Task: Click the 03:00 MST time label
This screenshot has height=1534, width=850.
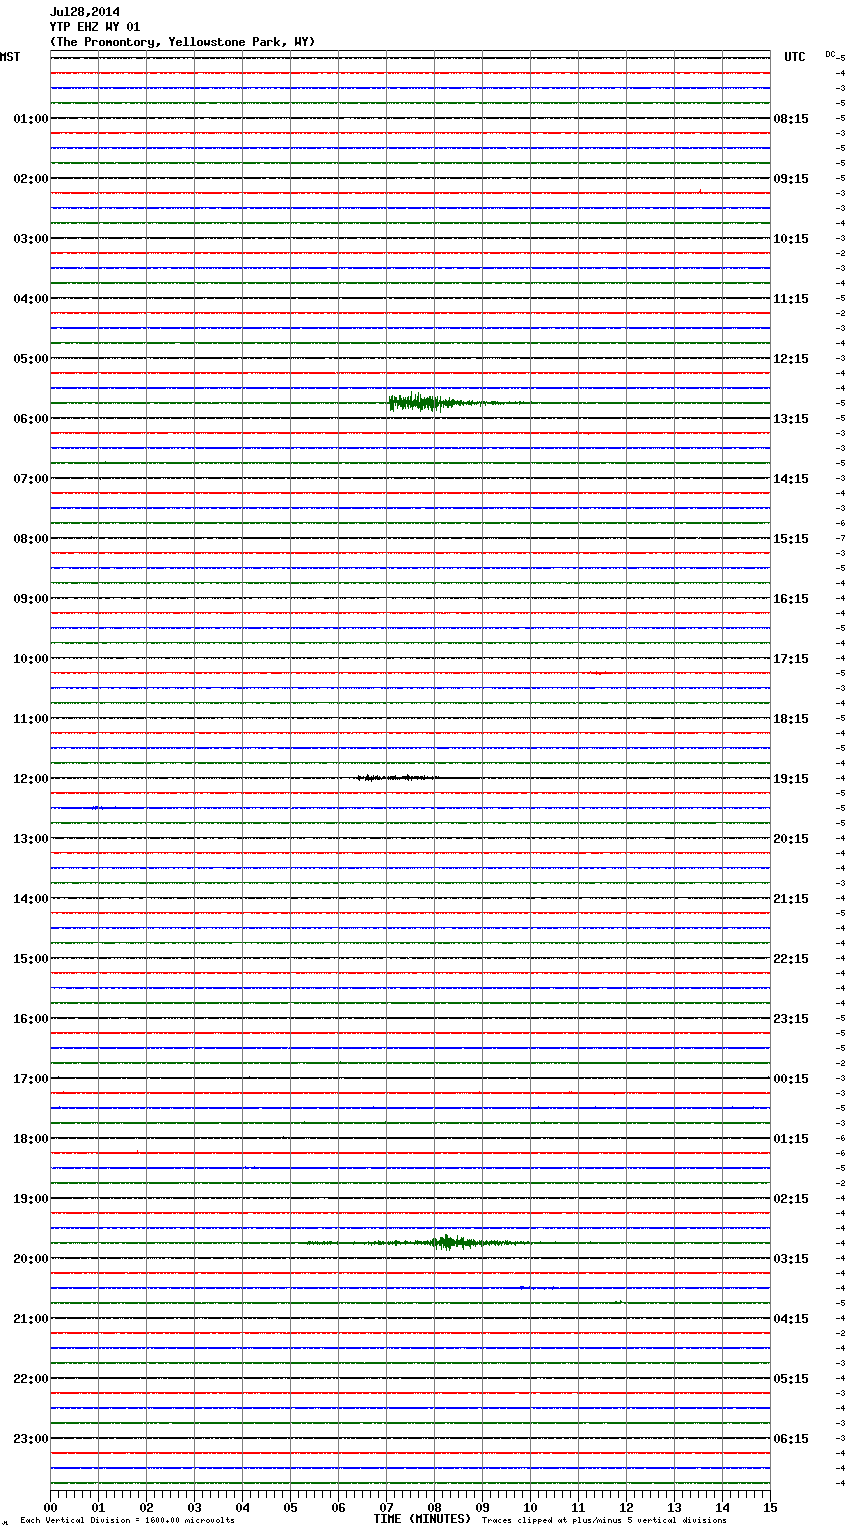Action: pyautogui.click(x=31, y=239)
